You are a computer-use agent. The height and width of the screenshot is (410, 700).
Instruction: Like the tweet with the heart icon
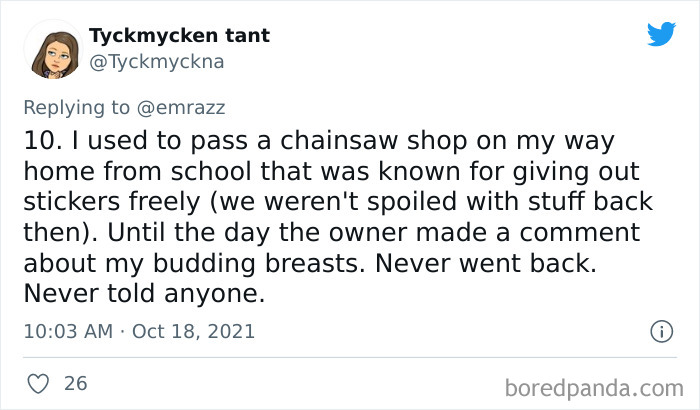[x=37, y=383]
